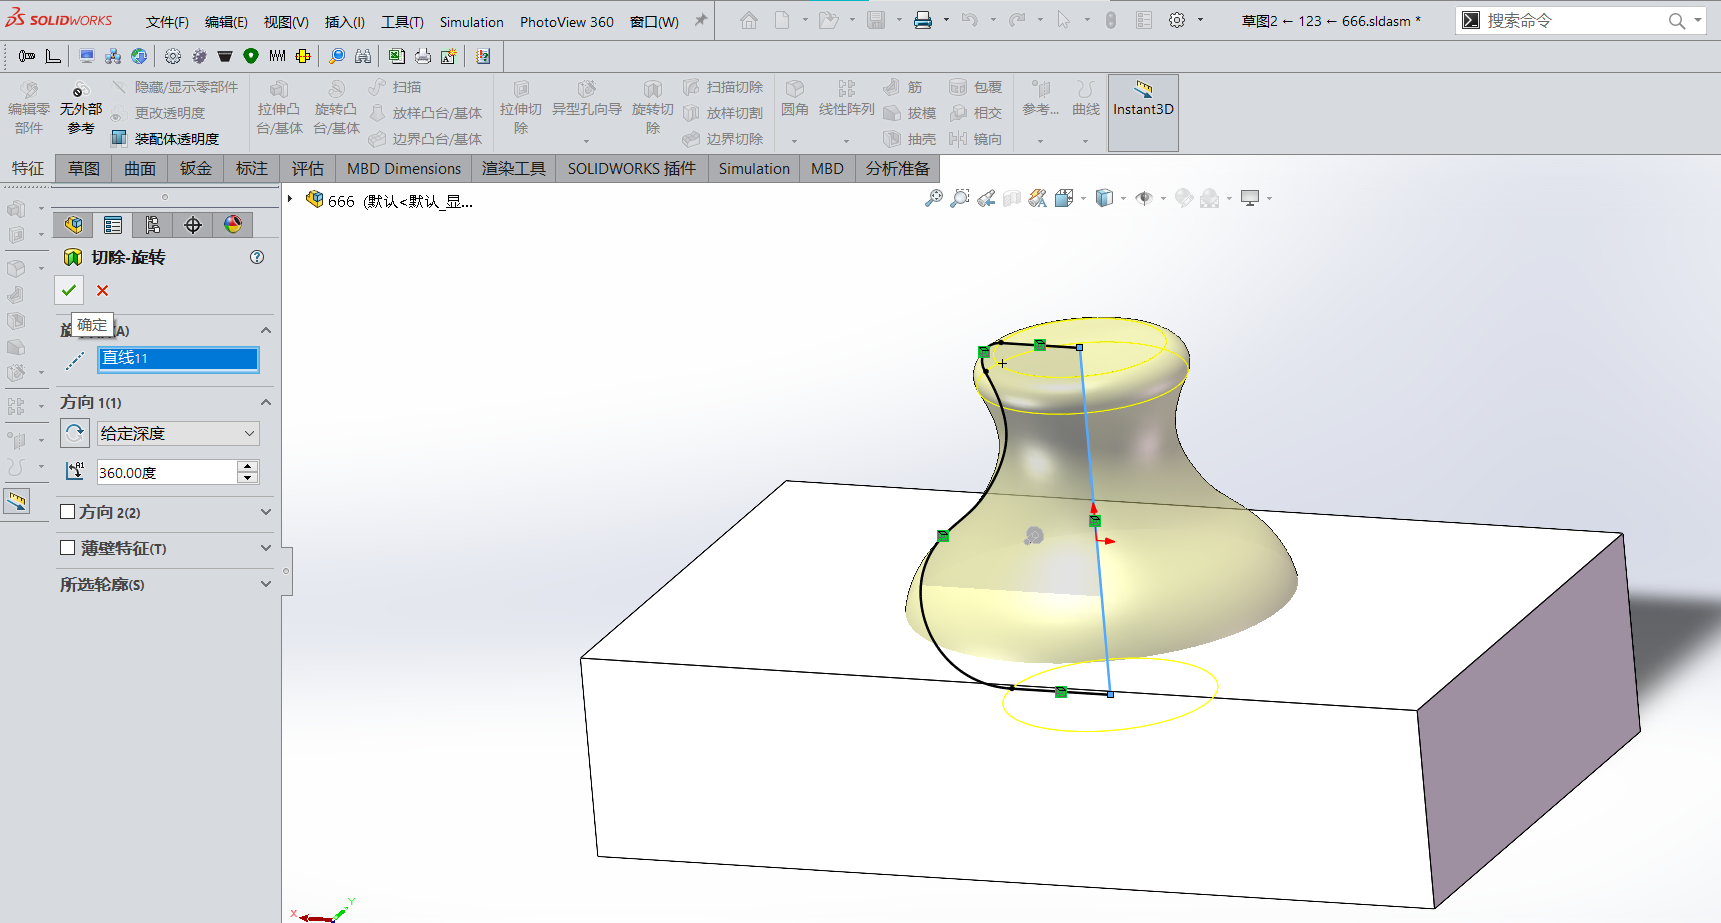Expand the 所选轮廓(S) section

tap(265, 584)
